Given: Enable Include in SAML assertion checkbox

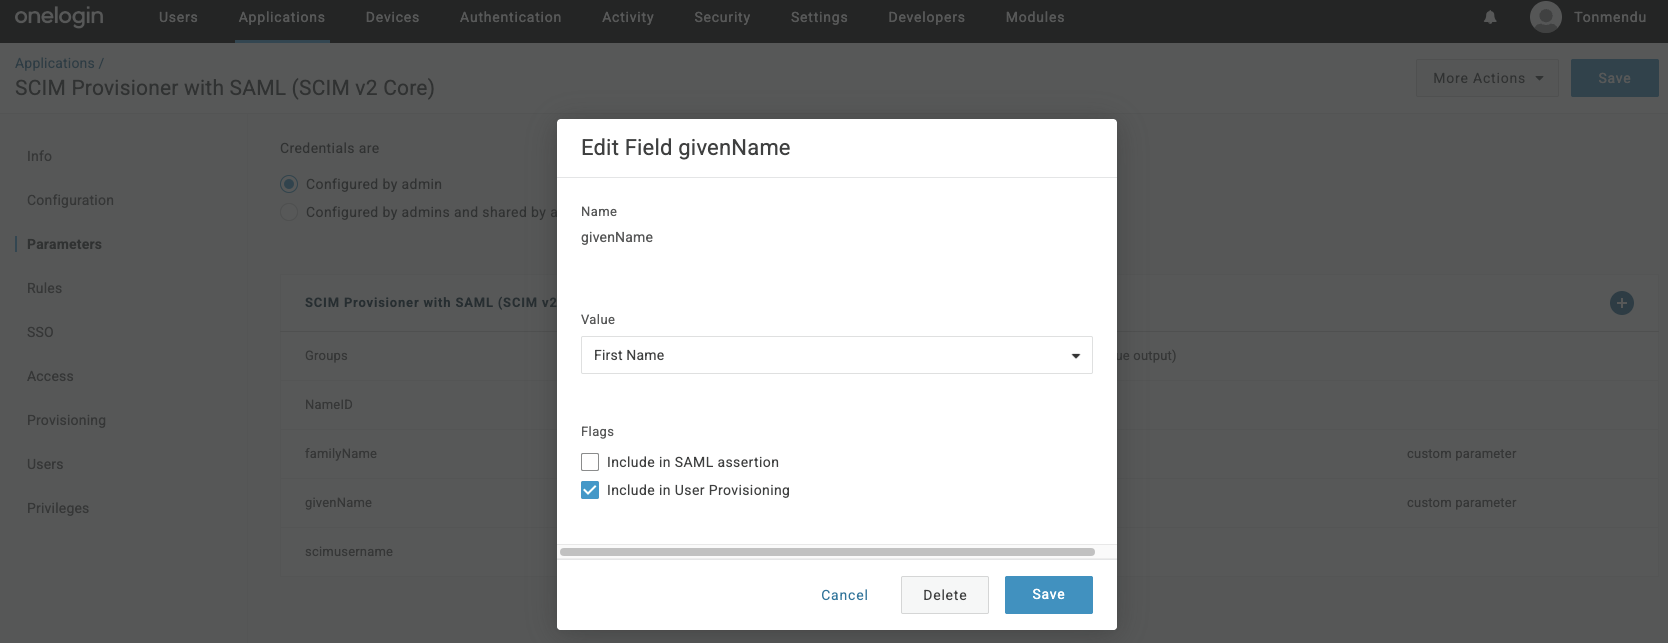Looking at the screenshot, I should pyautogui.click(x=590, y=462).
